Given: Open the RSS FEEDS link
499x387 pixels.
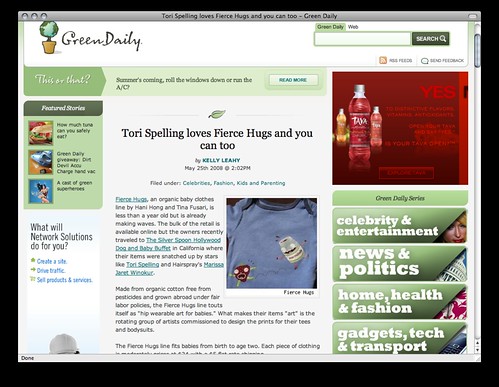Looking at the screenshot, I should click(400, 61).
